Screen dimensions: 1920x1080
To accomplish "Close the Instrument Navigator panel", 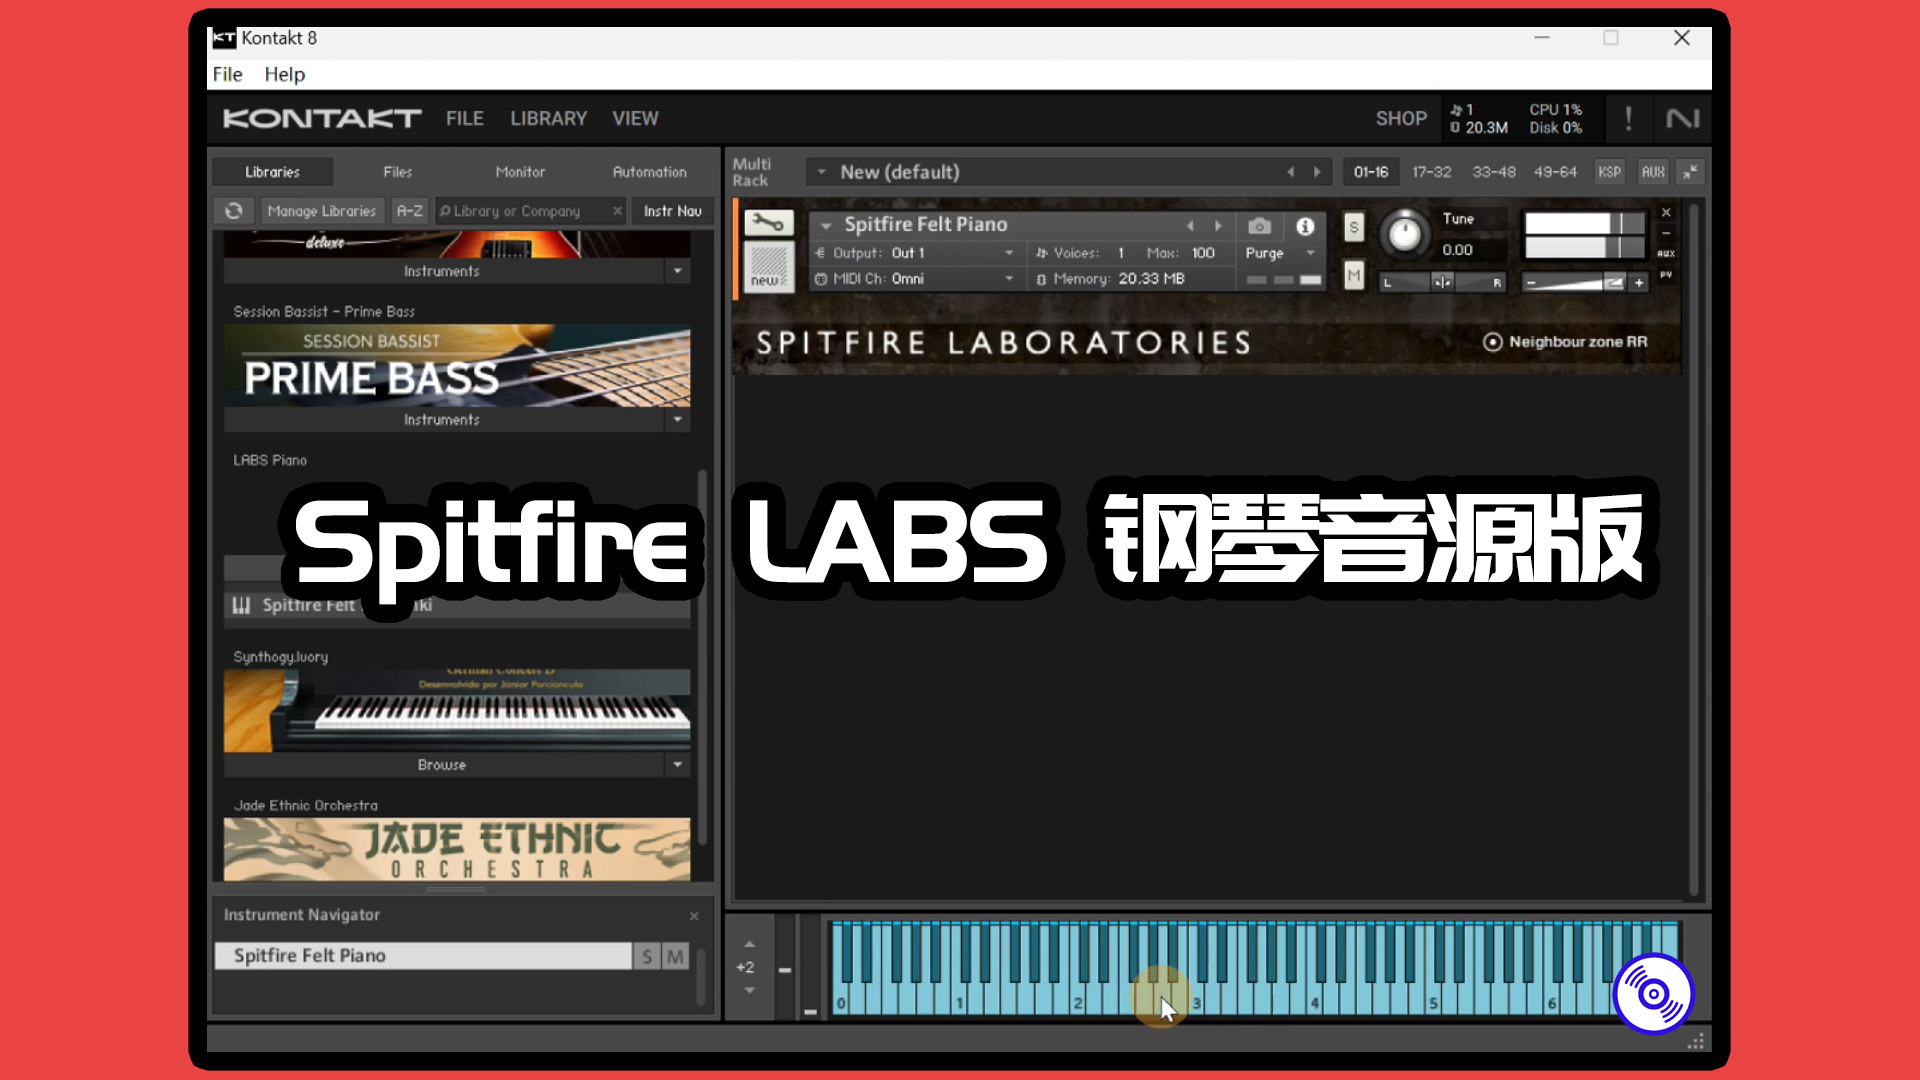I will click(x=694, y=916).
